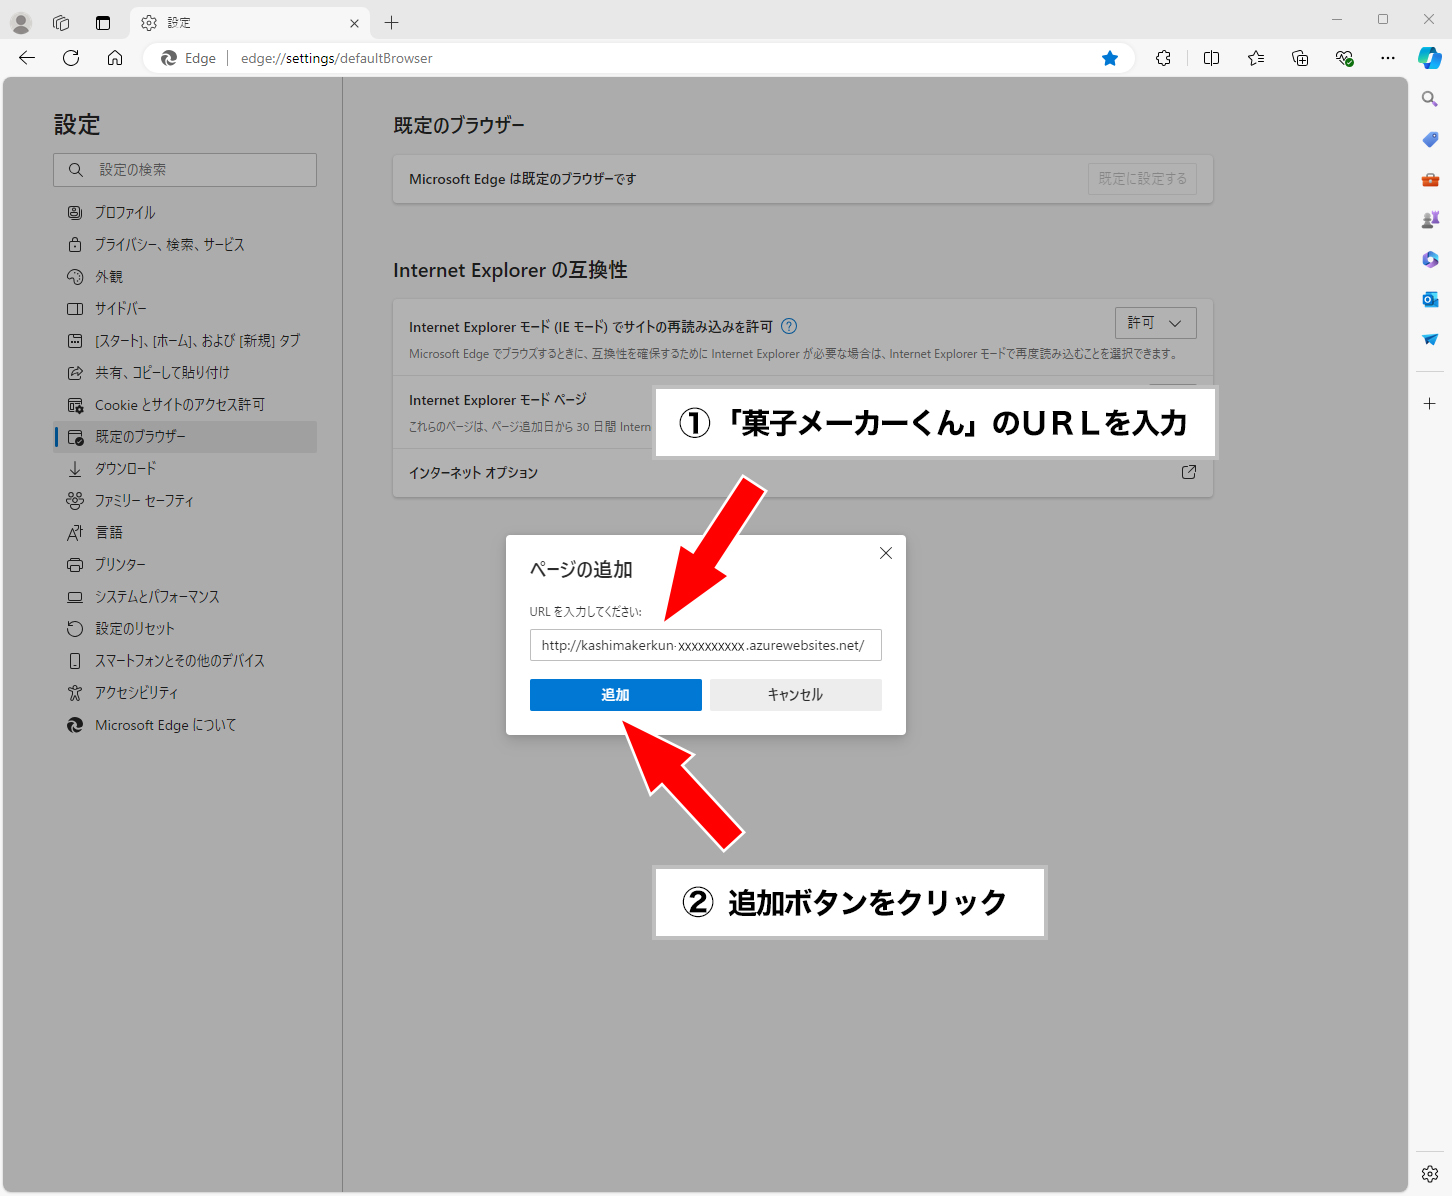
Task: Open the Workspaces icon in title bar
Action: tap(61, 22)
